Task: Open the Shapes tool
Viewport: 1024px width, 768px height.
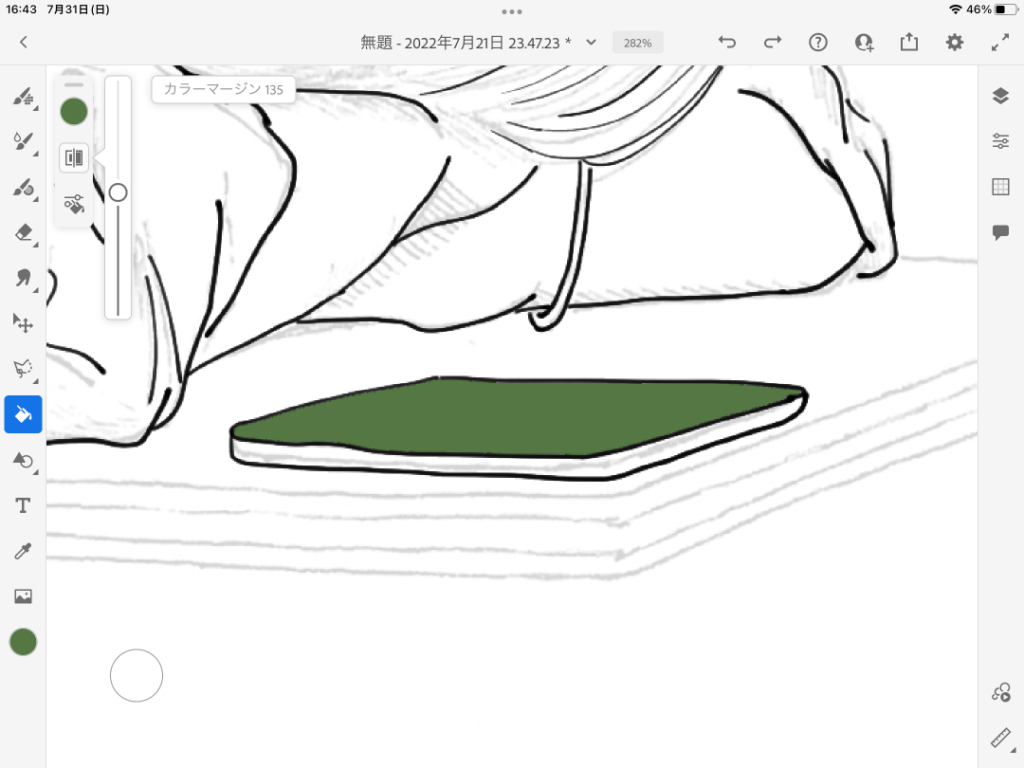Action: pos(22,460)
